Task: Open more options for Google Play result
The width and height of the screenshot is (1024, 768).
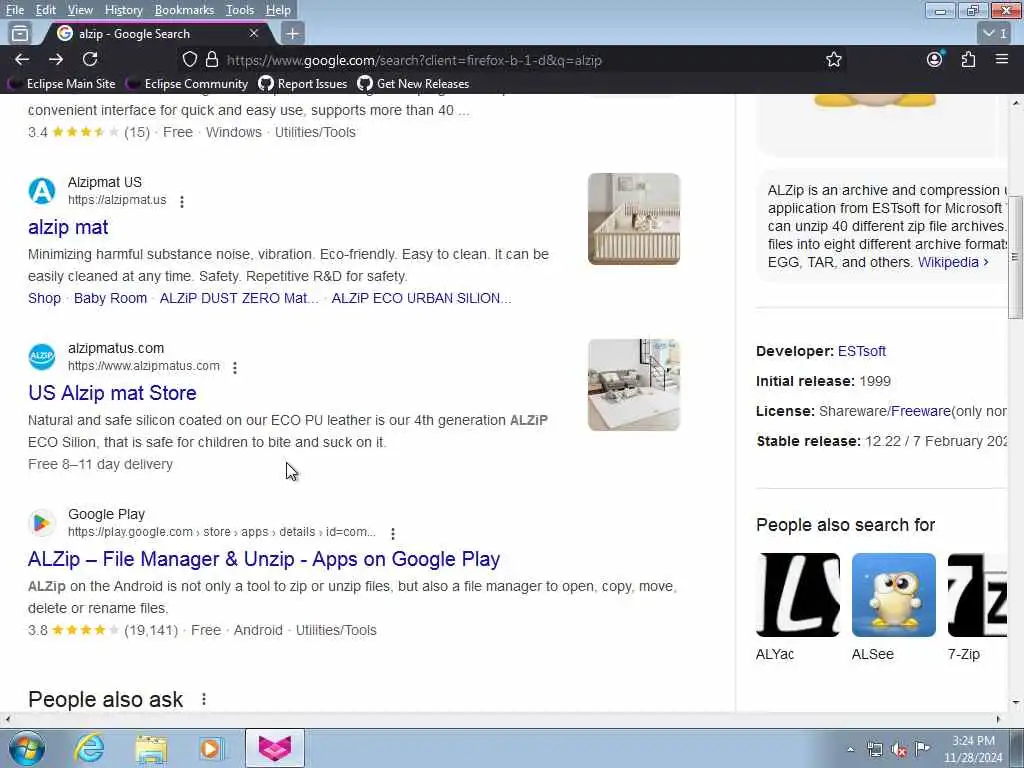Action: click(x=393, y=534)
